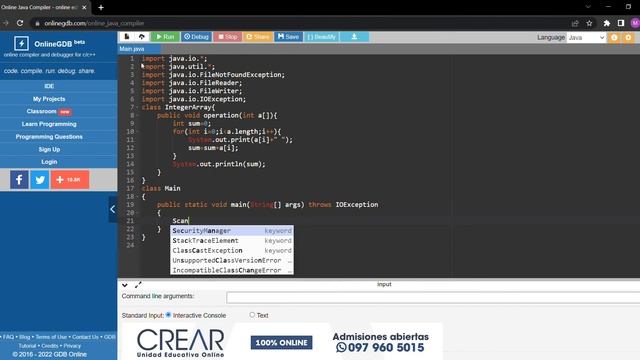The image size is (640, 360).
Task: Open the tab search chevron
Action: point(588,7)
